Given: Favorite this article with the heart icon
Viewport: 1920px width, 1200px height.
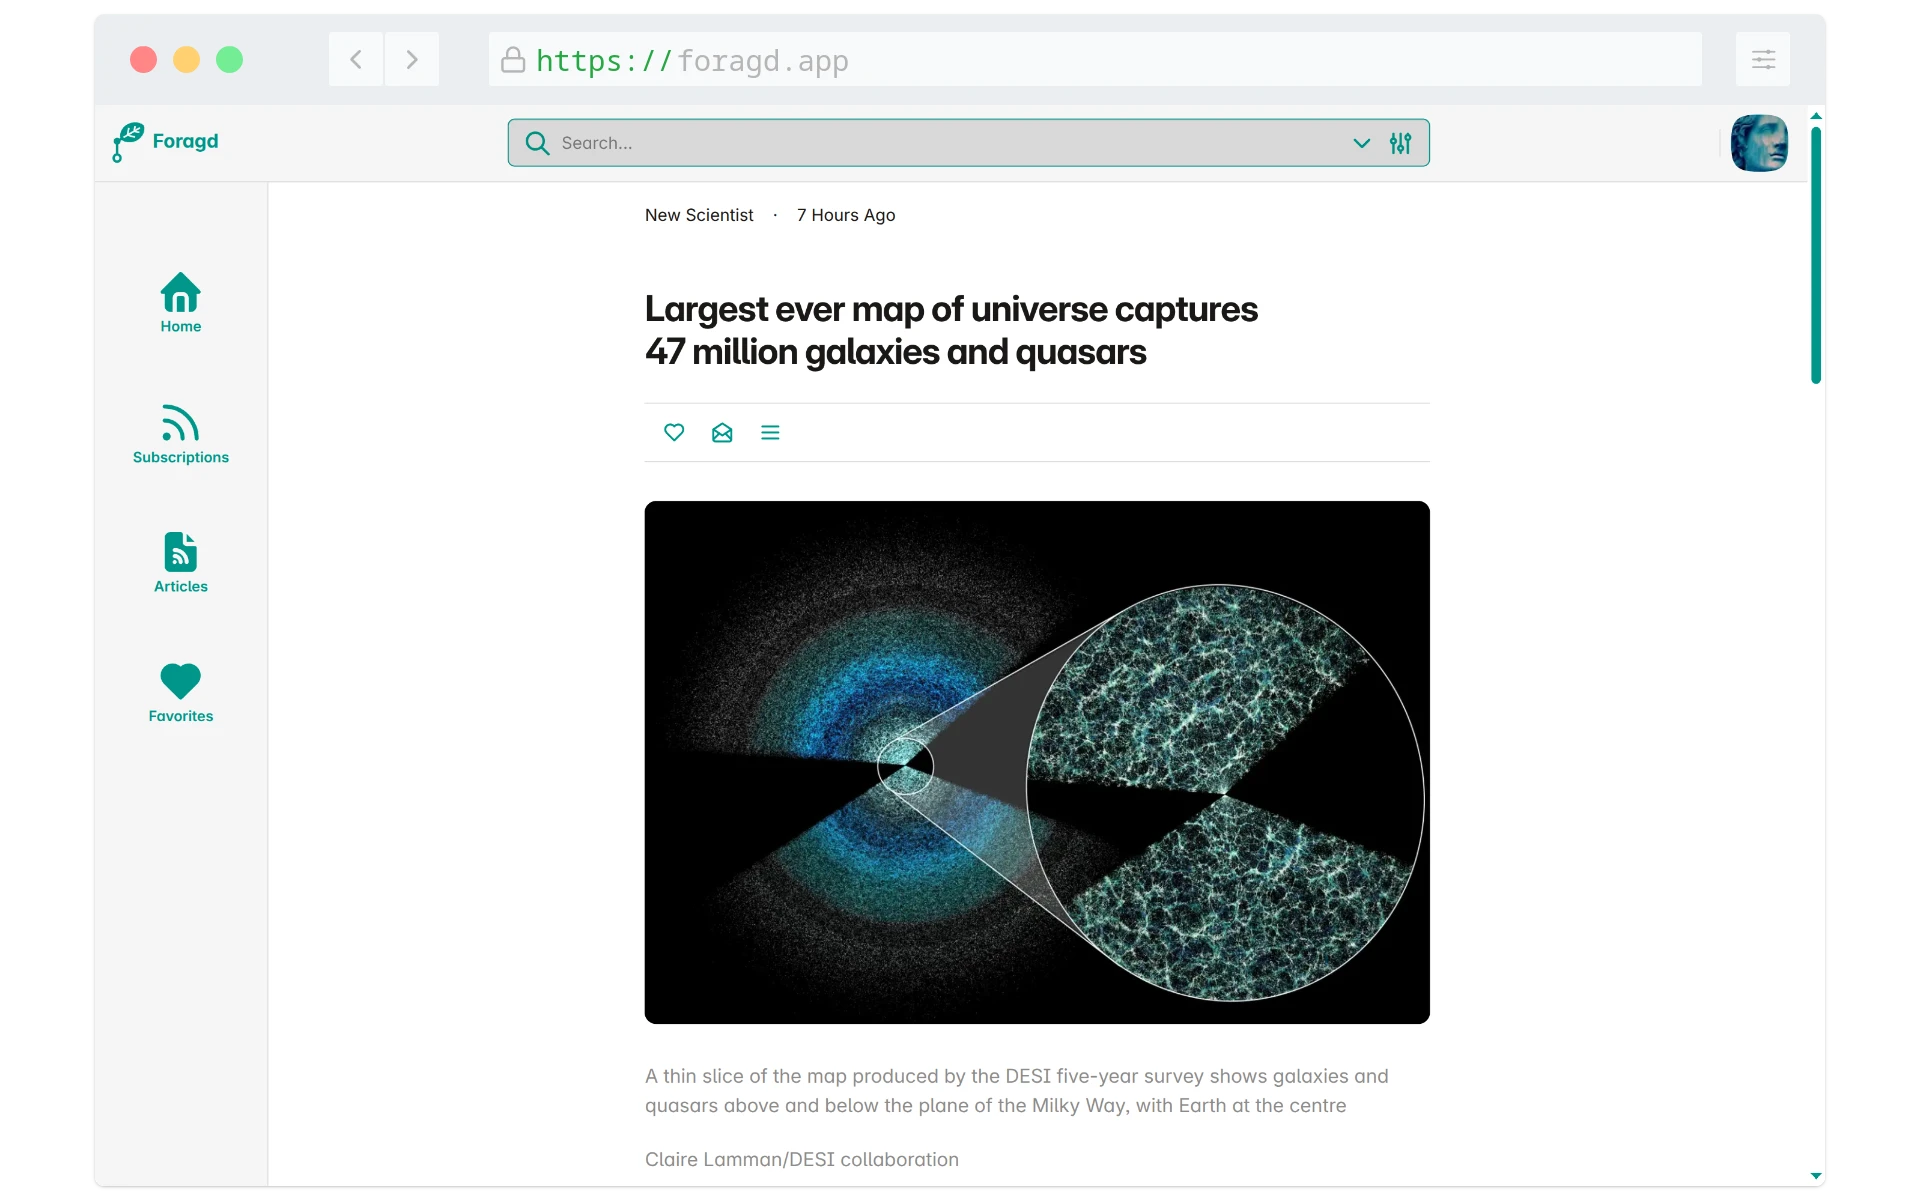Looking at the screenshot, I should point(674,432).
